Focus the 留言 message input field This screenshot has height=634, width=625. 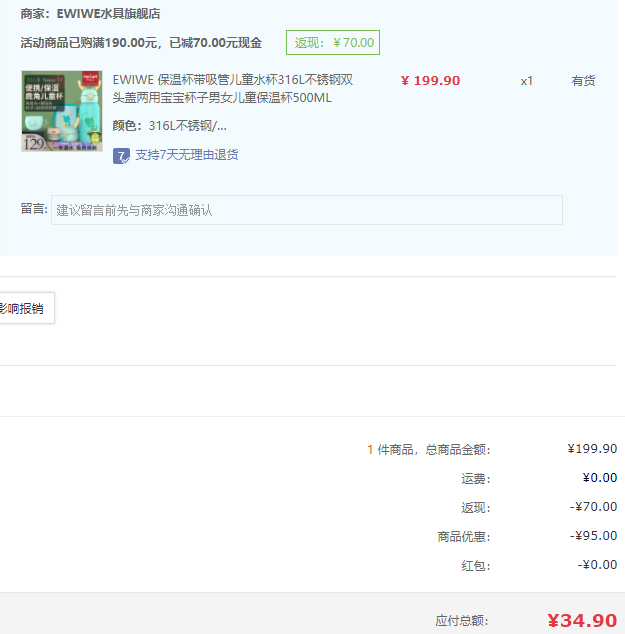[x=307, y=210]
